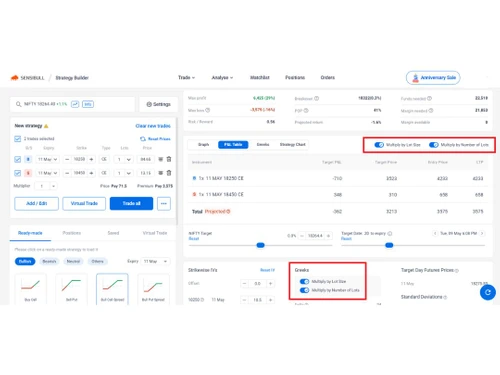Open the ready-made Expiry 11 May dropdown
Image resolution: width=500 pixels, height=375 pixels.
155,261
